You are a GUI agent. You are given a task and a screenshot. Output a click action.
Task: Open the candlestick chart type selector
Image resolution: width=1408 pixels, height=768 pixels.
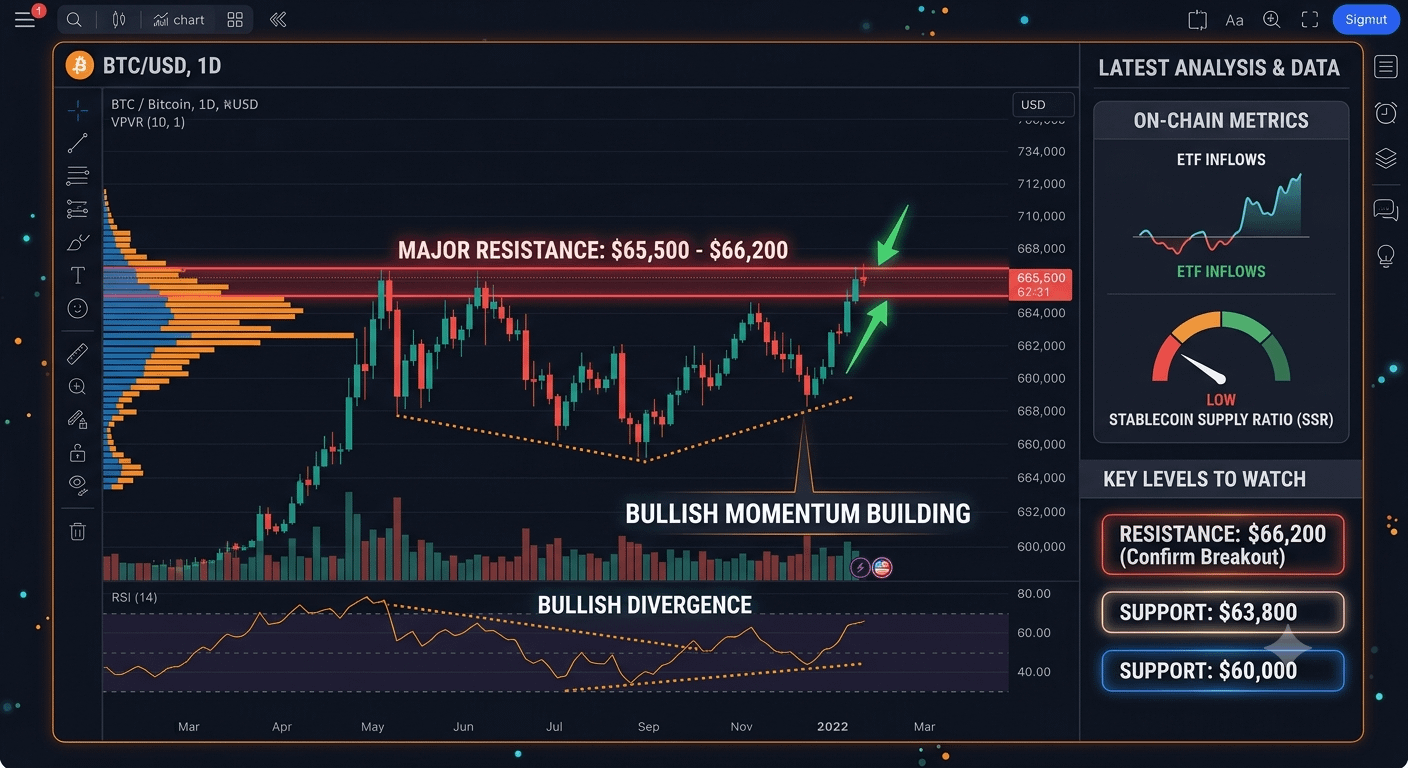[119, 19]
